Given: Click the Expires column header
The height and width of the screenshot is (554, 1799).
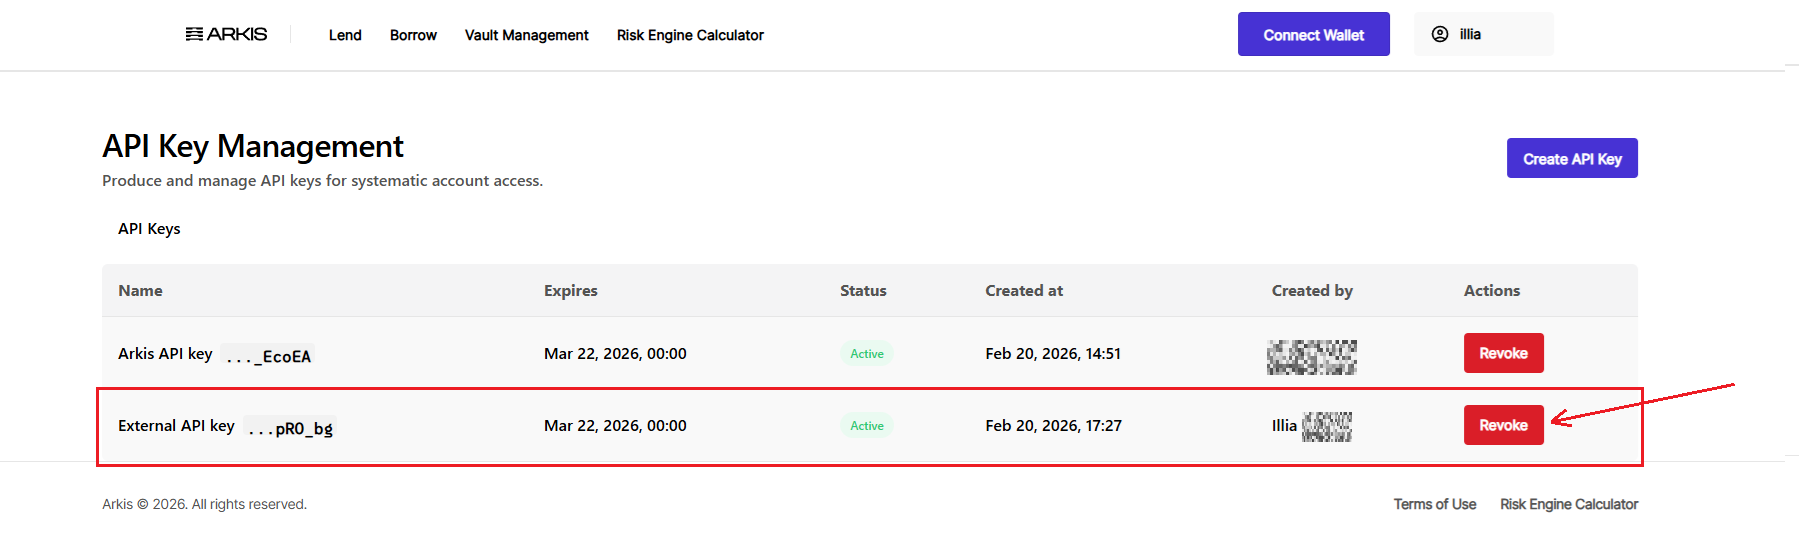Looking at the screenshot, I should (570, 291).
